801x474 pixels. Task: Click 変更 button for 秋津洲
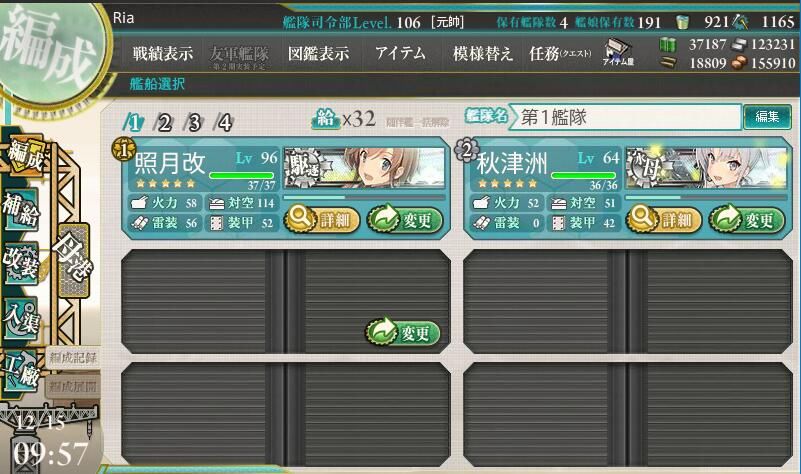[x=747, y=220]
